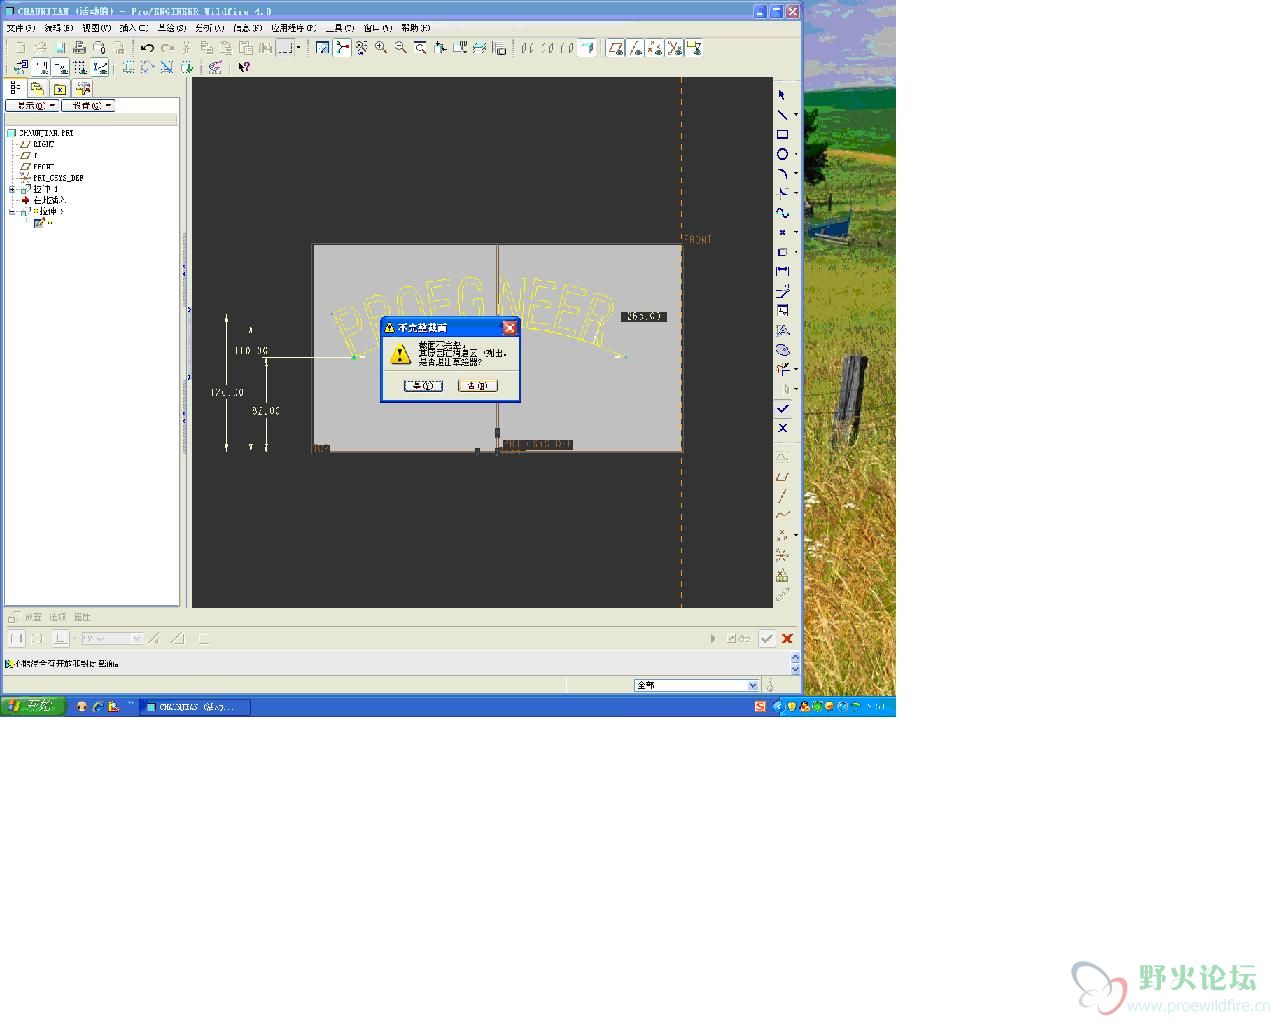Toggle datum points display
The image size is (1280, 1024).
pos(655,48)
